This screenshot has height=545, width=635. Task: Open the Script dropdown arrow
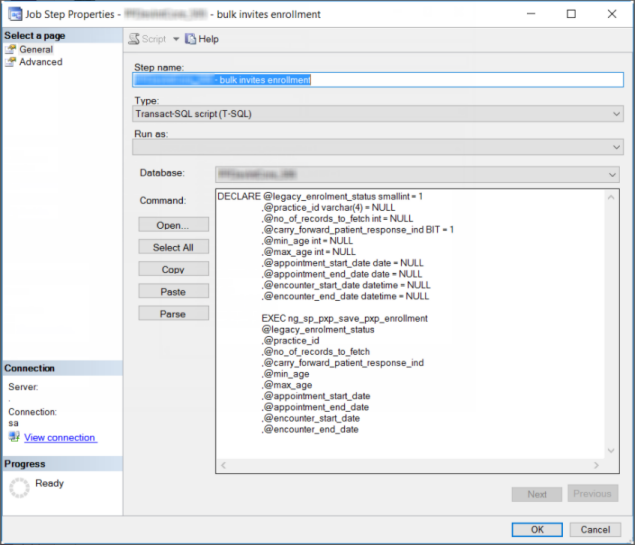coord(176,39)
